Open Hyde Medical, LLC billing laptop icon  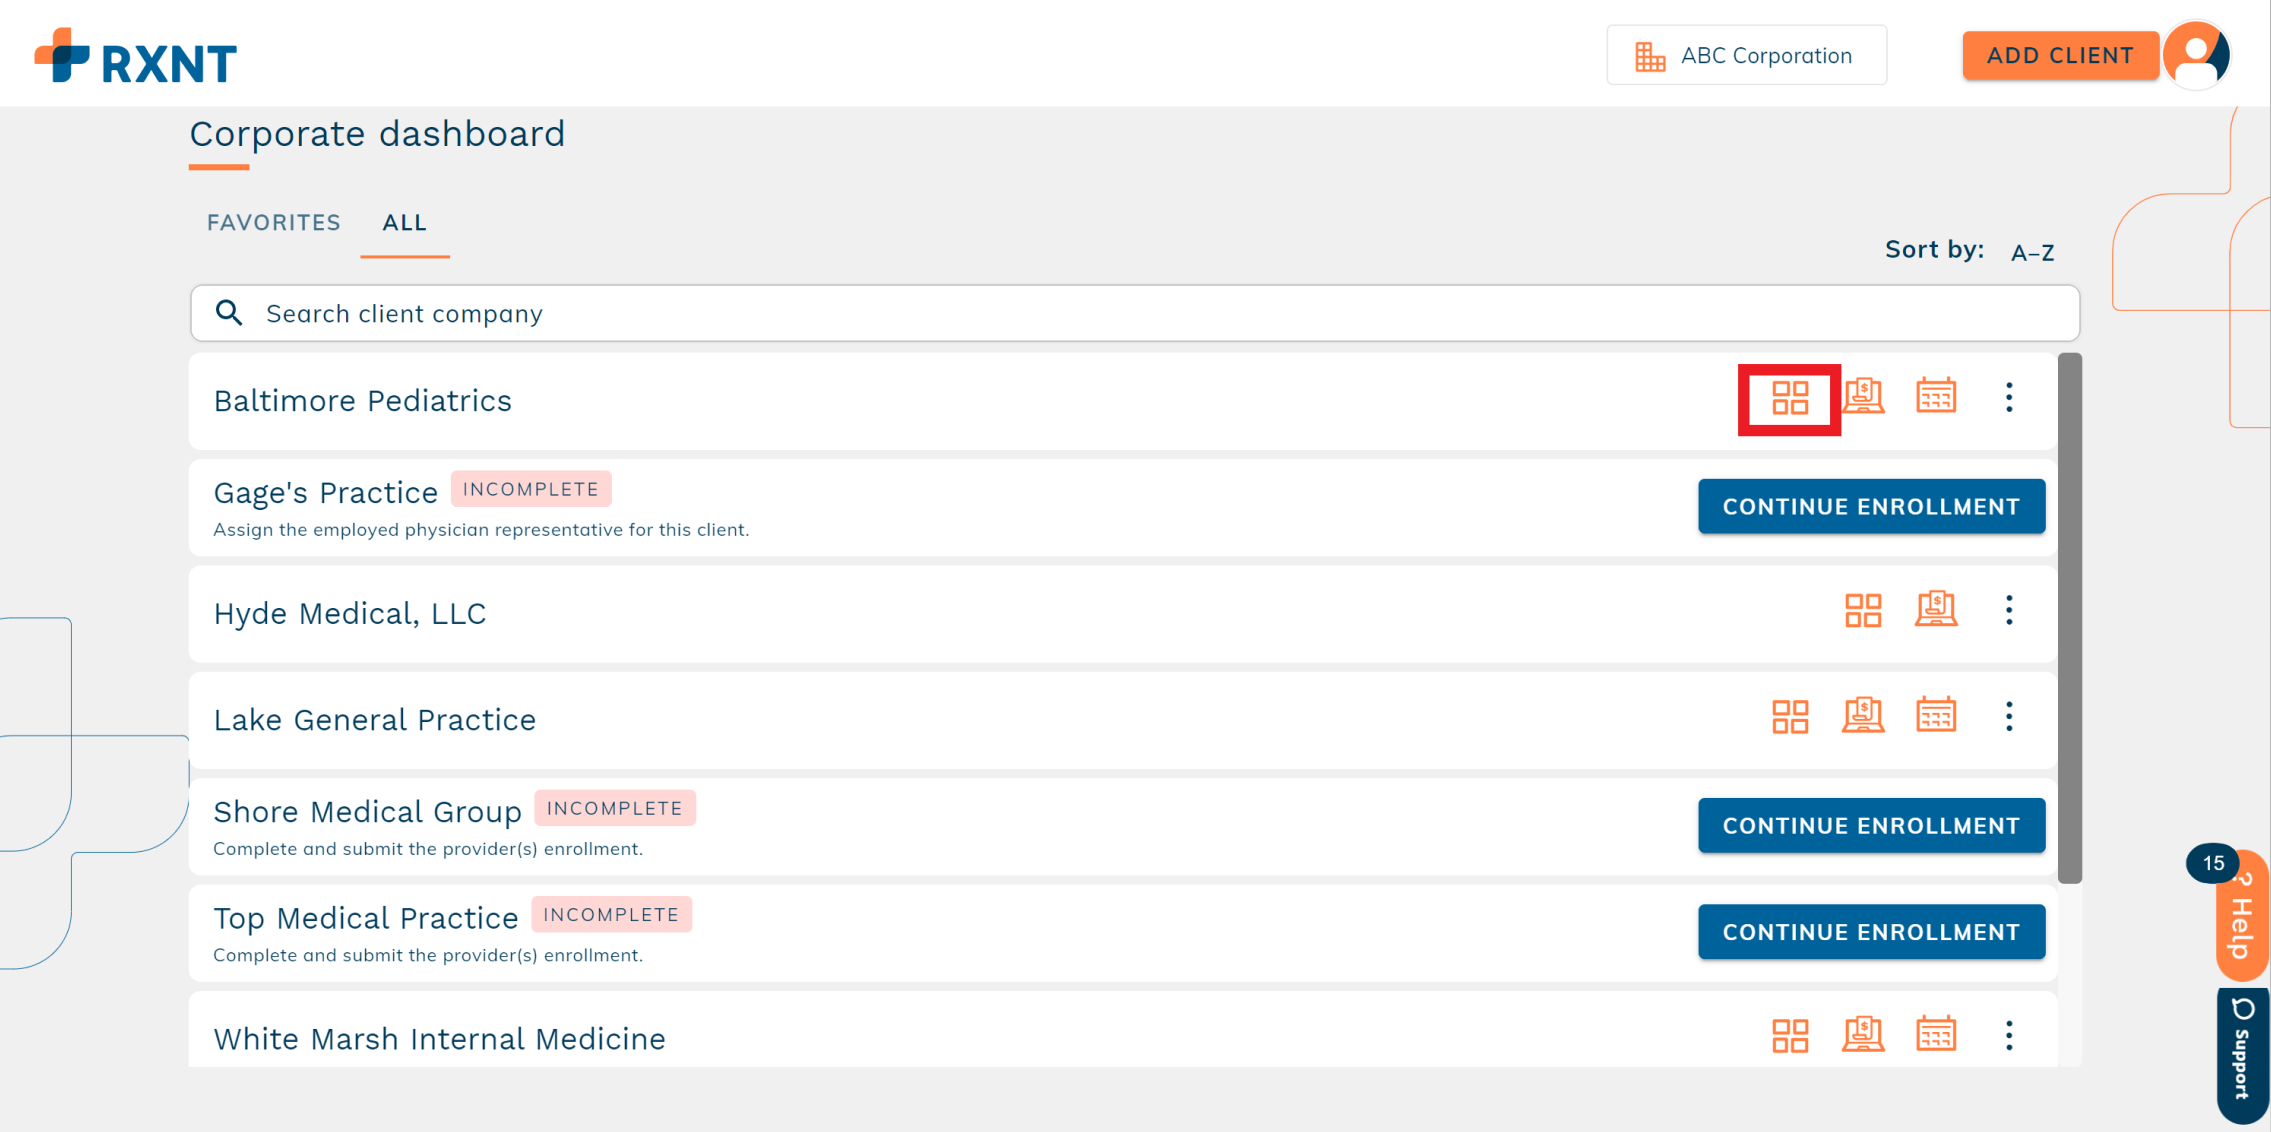coord(1936,609)
